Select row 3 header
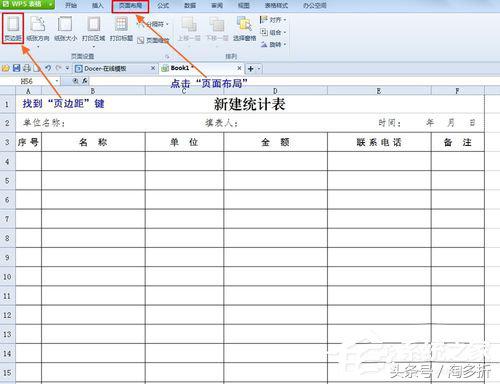Viewport: 500px width, 384px height. click(7, 142)
